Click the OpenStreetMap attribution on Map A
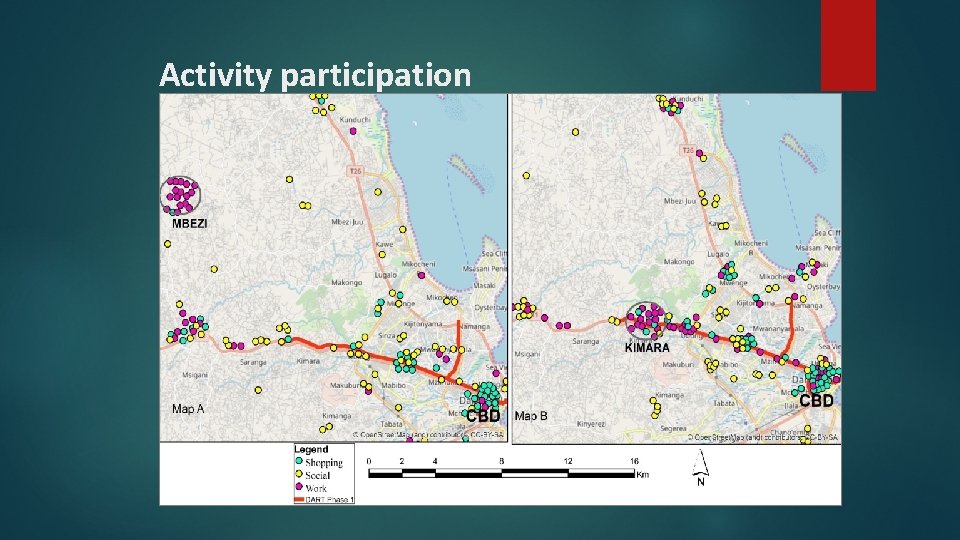The height and width of the screenshot is (540, 960). tap(429, 435)
